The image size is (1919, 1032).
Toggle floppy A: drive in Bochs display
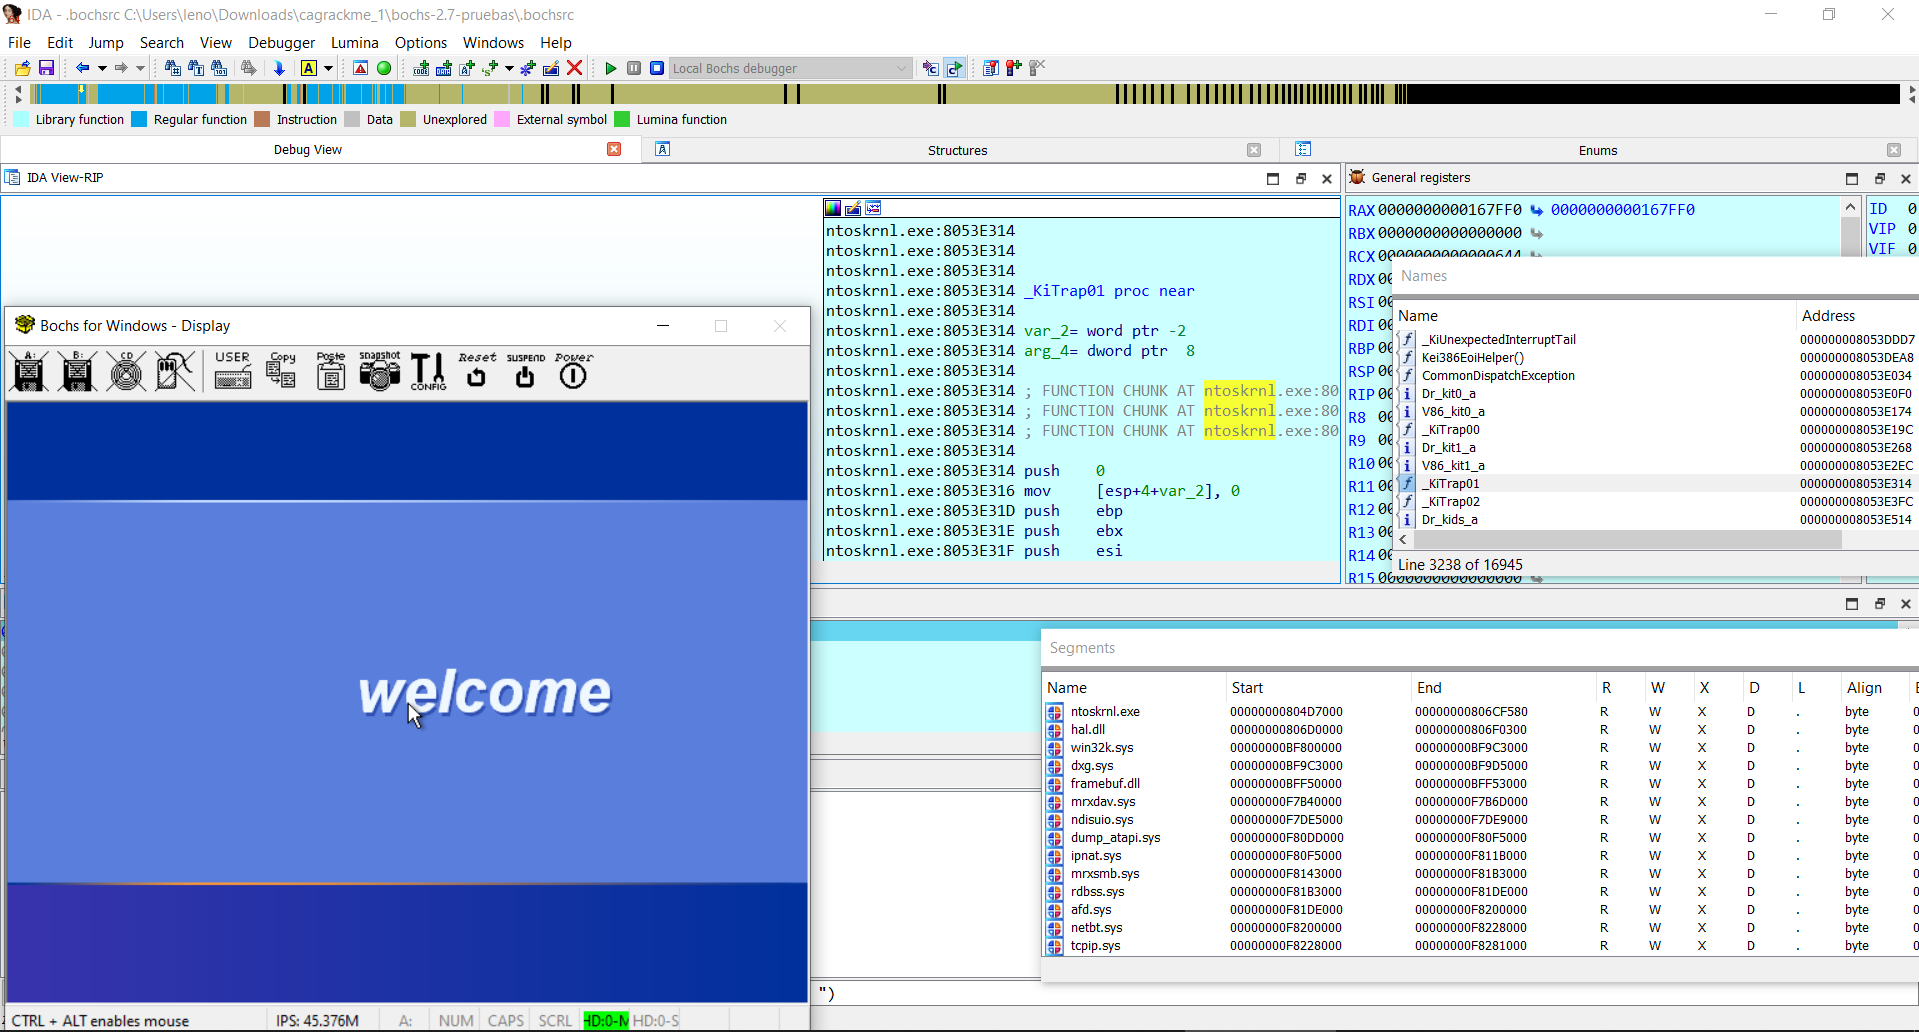click(x=29, y=371)
